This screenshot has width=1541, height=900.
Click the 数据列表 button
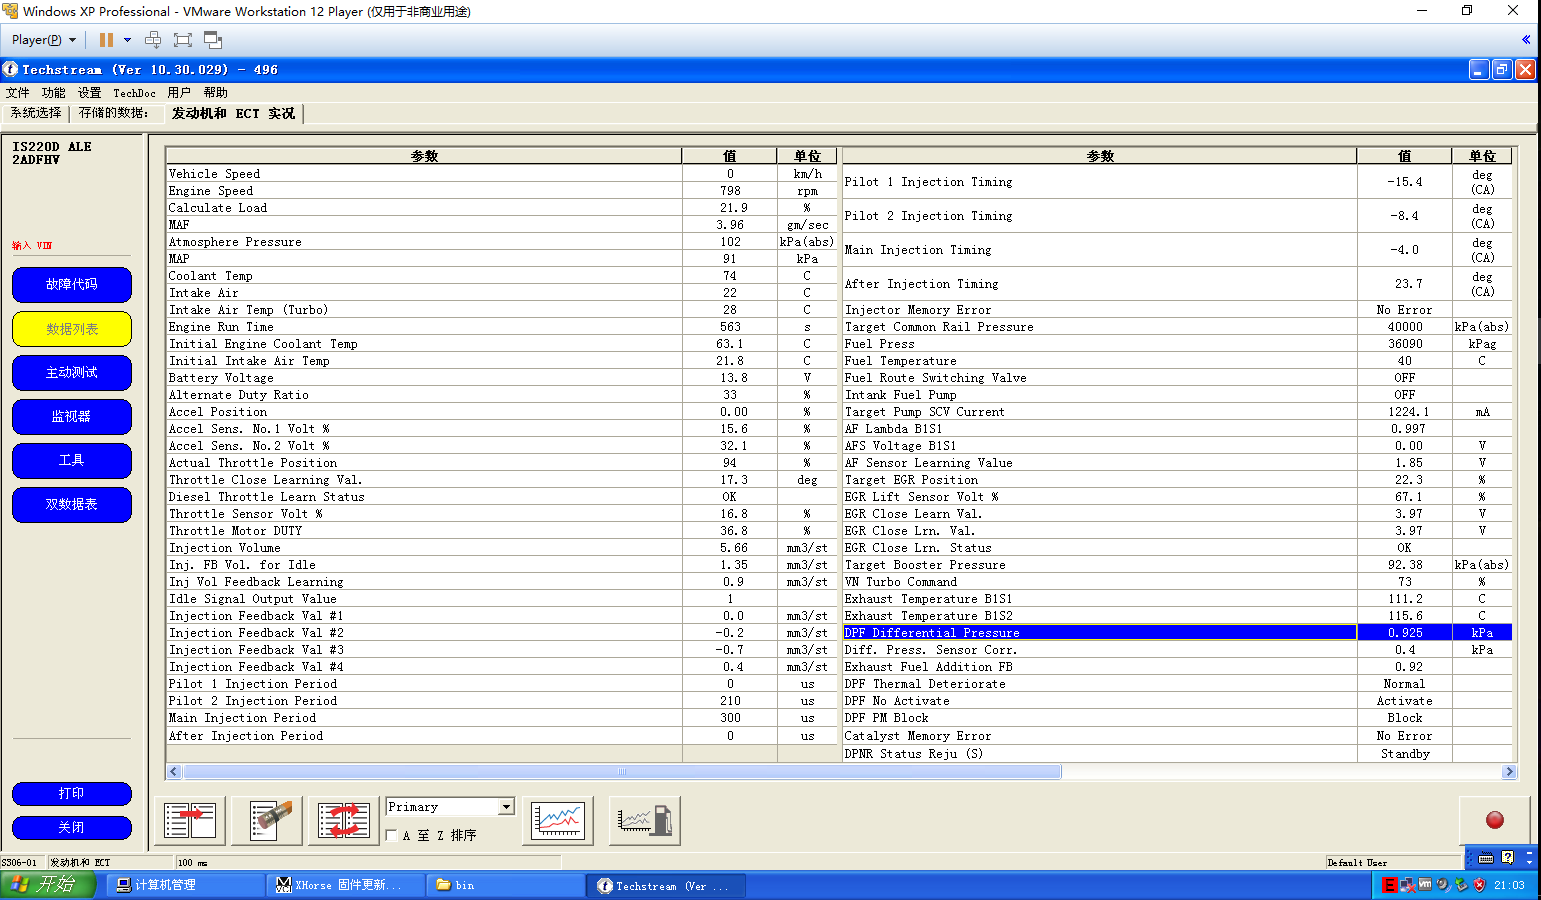pyautogui.click(x=72, y=328)
